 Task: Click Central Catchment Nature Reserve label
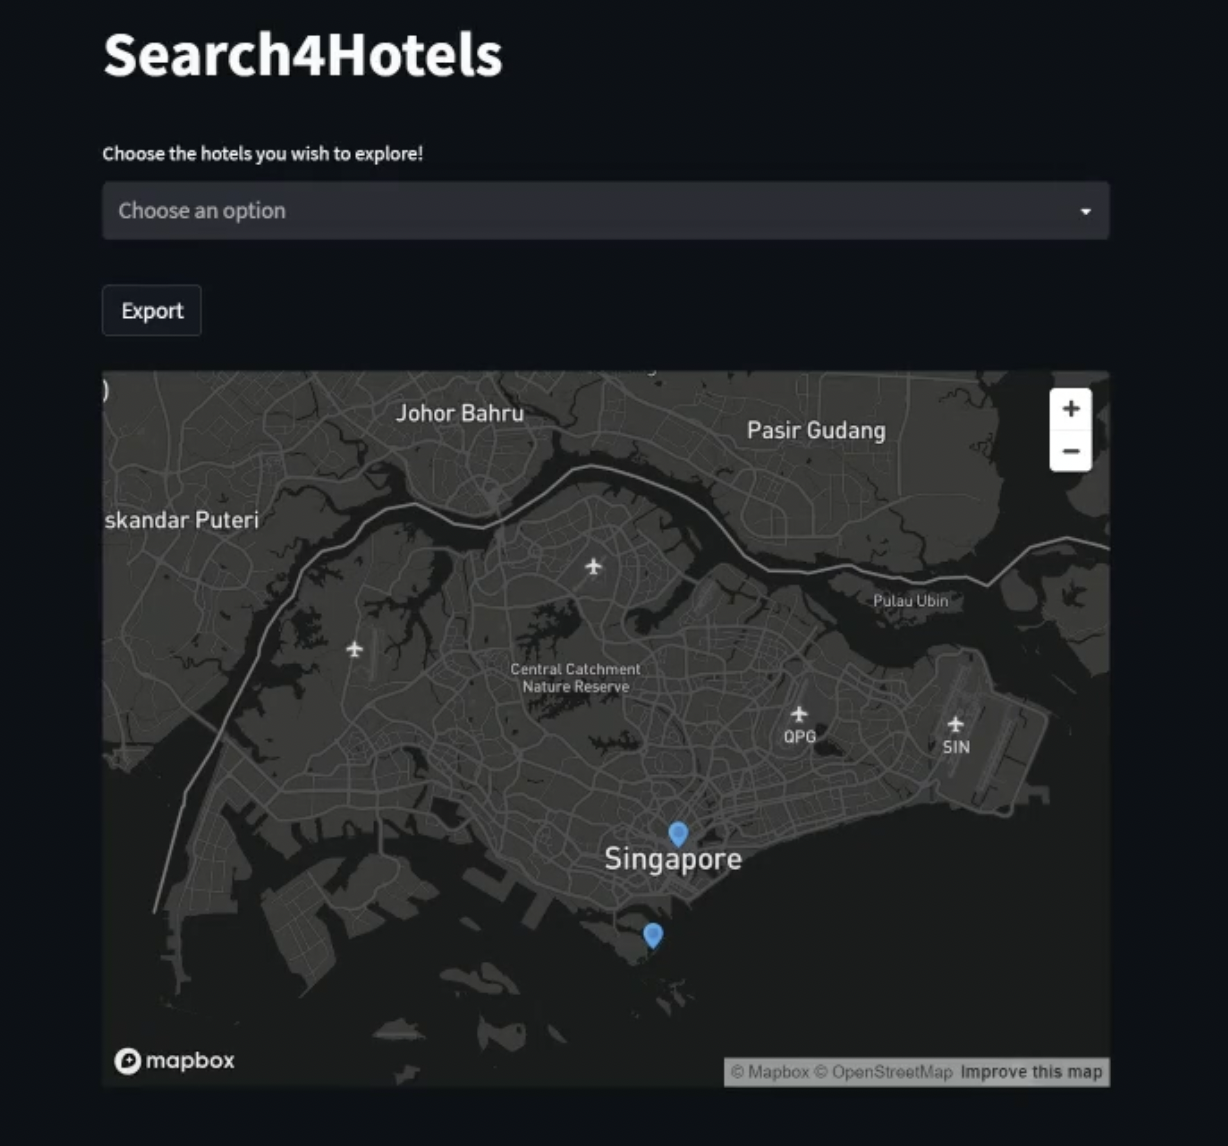575,678
